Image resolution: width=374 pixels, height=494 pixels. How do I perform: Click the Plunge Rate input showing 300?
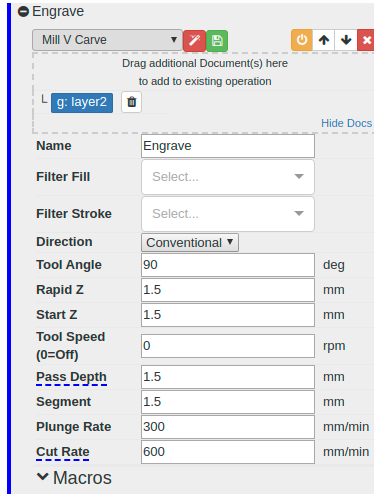tap(228, 427)
